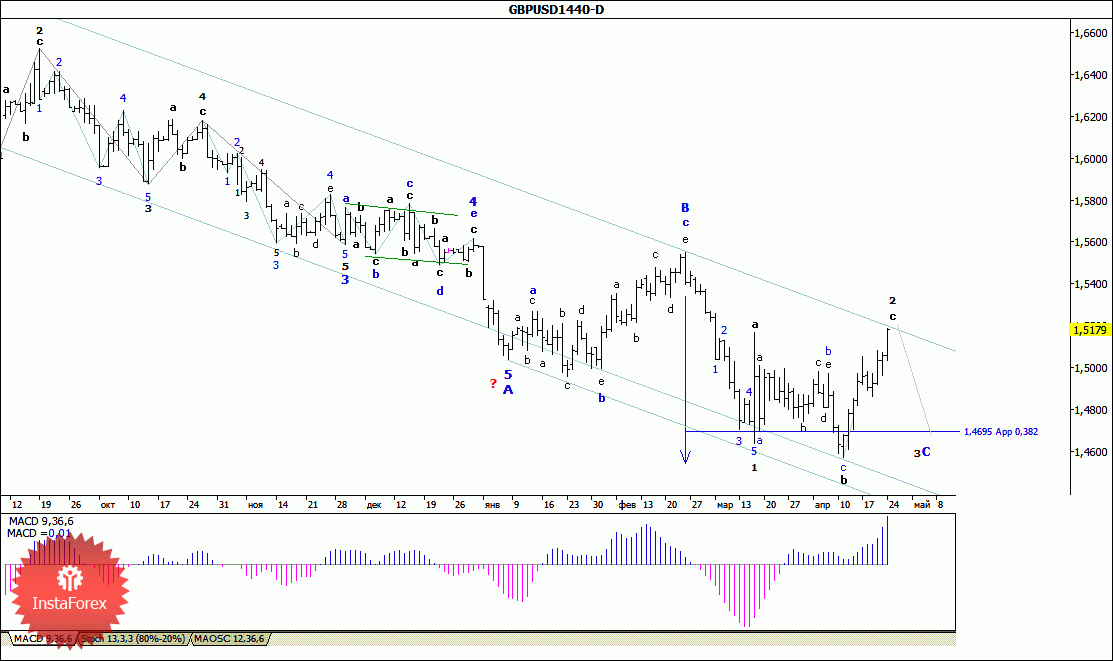Click the 1,6600 price axis label
1113x661 pixels.
[x=1091, y=33]
